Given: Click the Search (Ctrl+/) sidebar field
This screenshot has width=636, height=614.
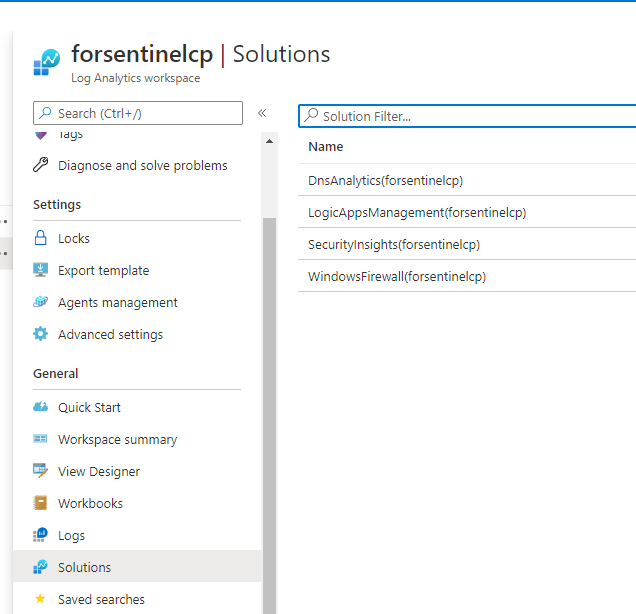Looking at the screenshot, I should 138,113.
